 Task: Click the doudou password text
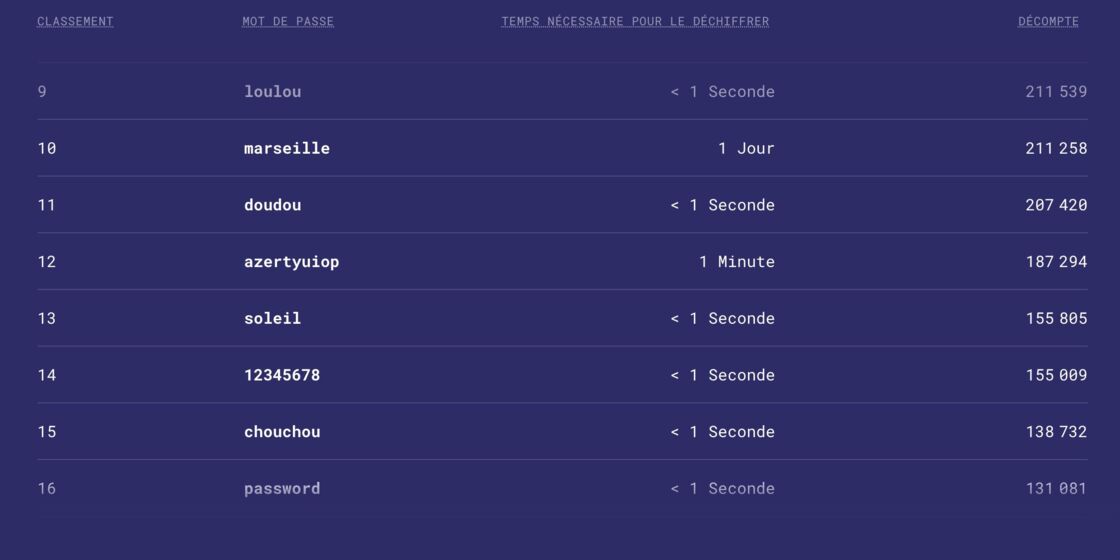point(272,205)
